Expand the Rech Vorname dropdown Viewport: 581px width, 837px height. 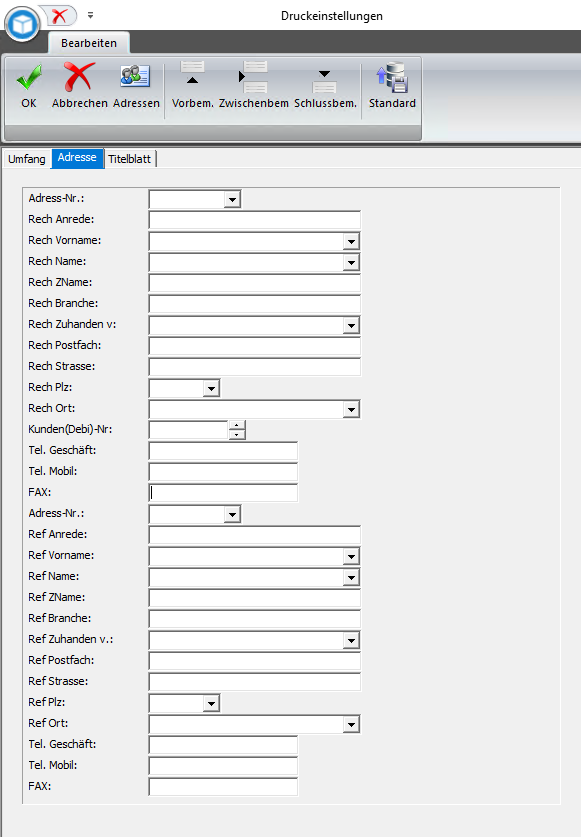(351, 241)
